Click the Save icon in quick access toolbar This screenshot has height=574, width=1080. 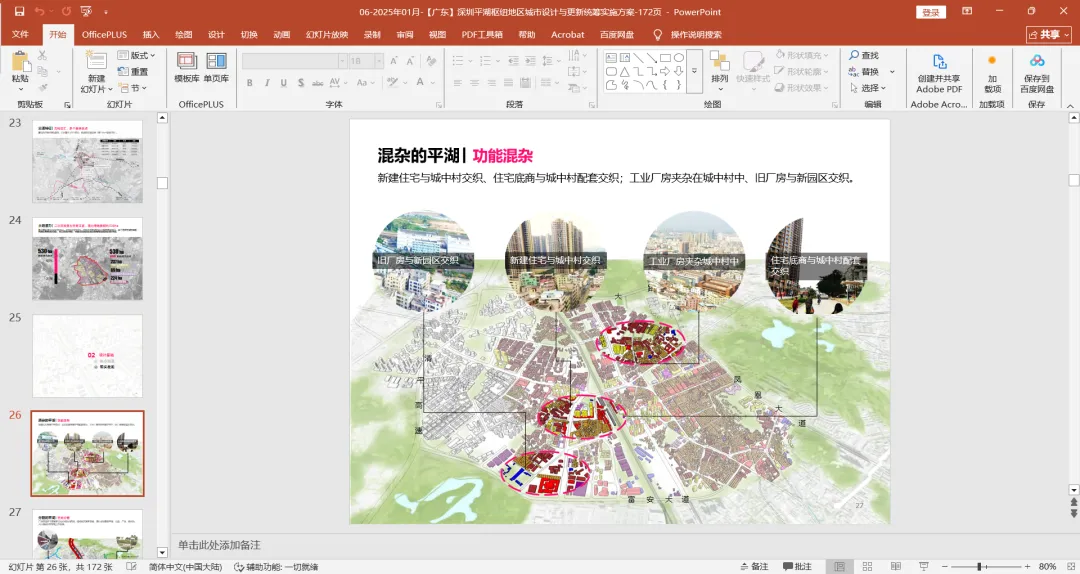tap(19, 12)
